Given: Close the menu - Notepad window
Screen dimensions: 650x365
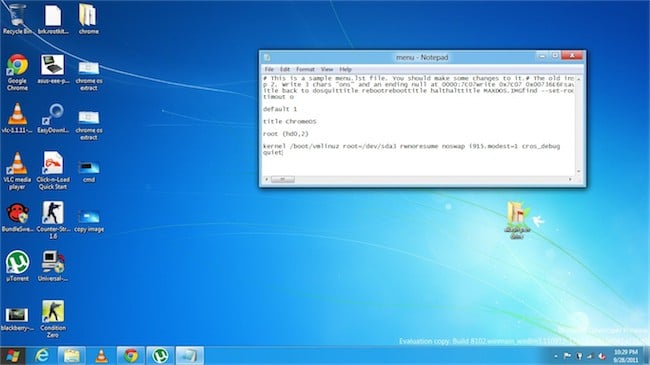Looking at the screenshot, I should [572, 56].
